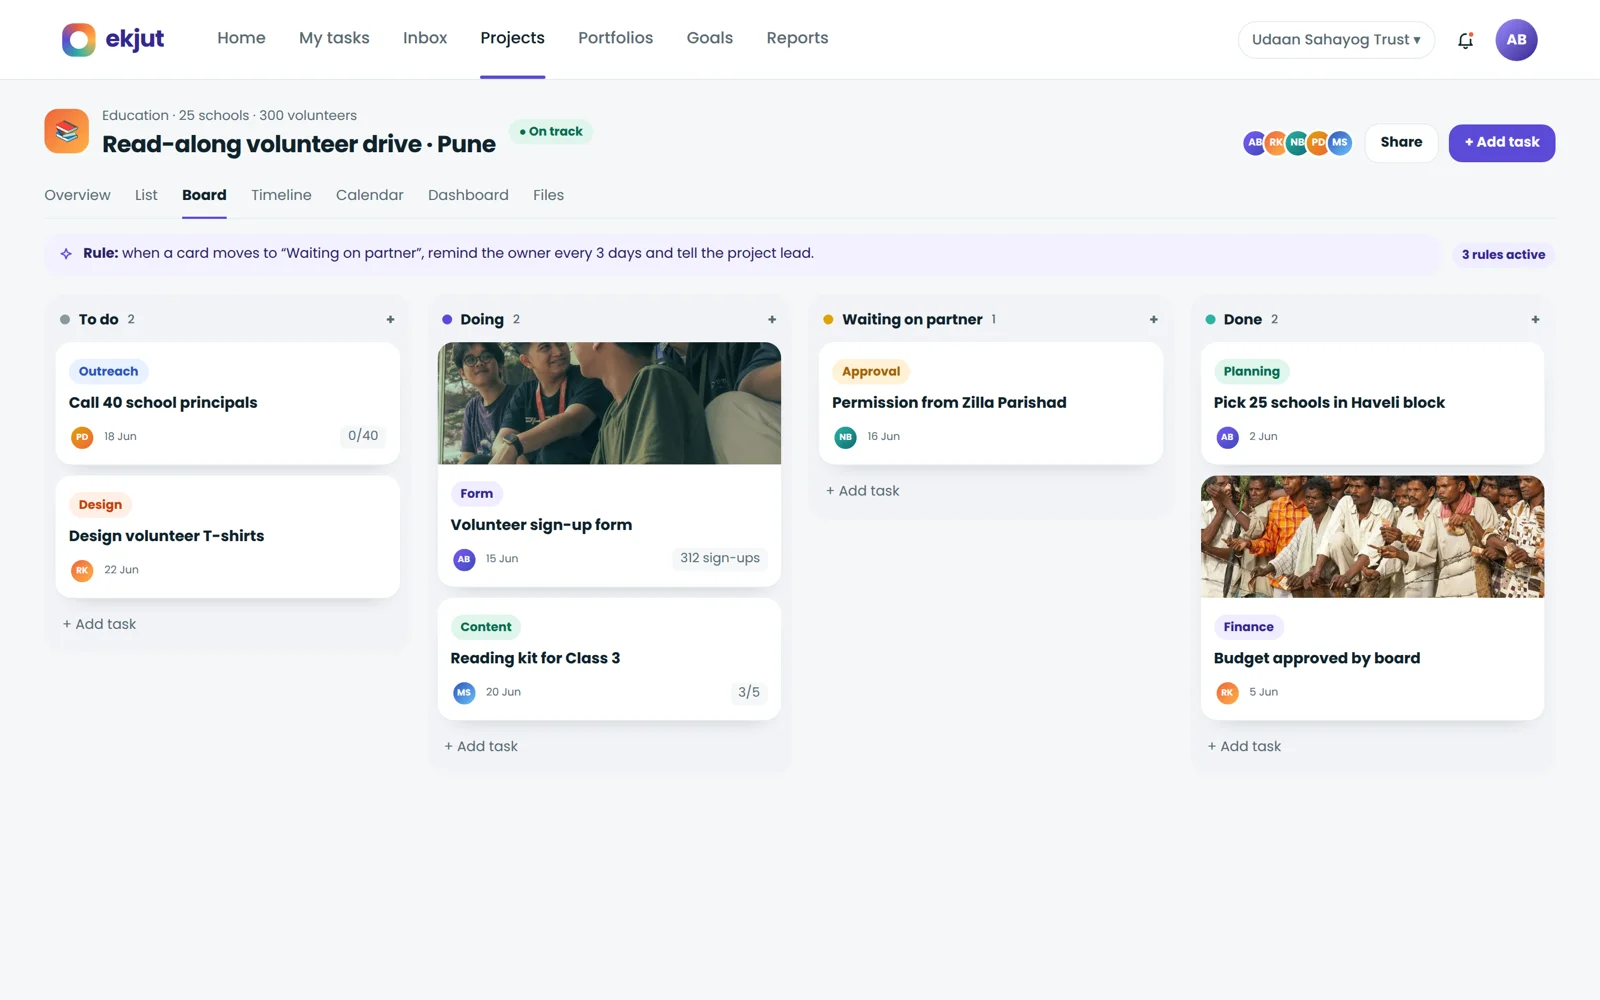Click the plus icon in Waiting on partner header
1600x1000 pixels.
pyautogui.click(x=1153, y=320)
